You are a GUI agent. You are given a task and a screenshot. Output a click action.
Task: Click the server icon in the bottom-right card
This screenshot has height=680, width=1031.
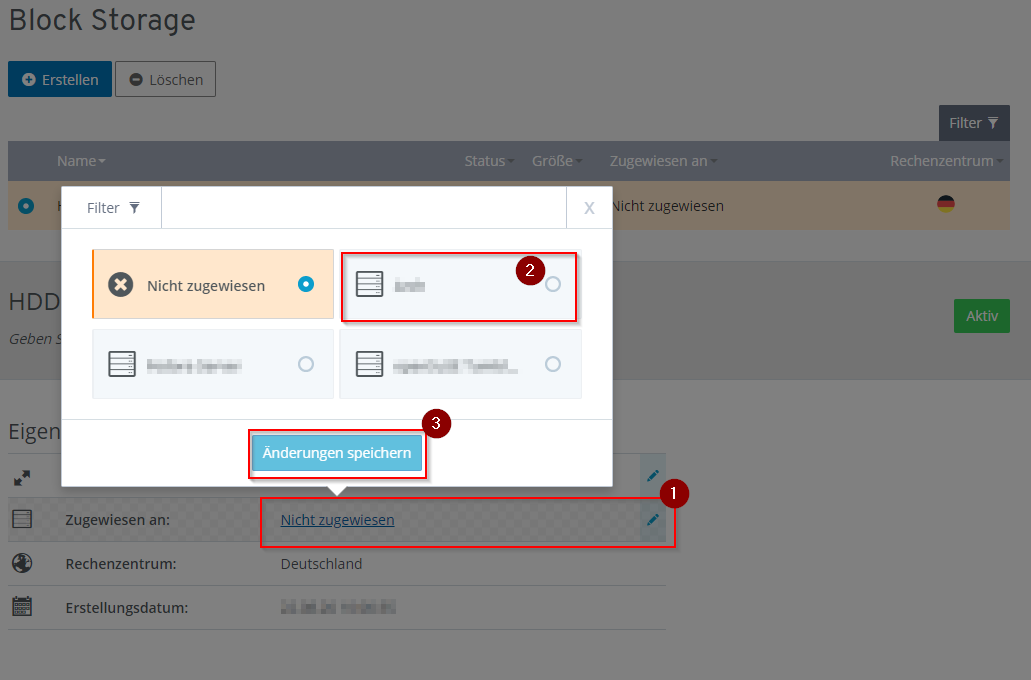pyautogui.click(x=369, y=364)
